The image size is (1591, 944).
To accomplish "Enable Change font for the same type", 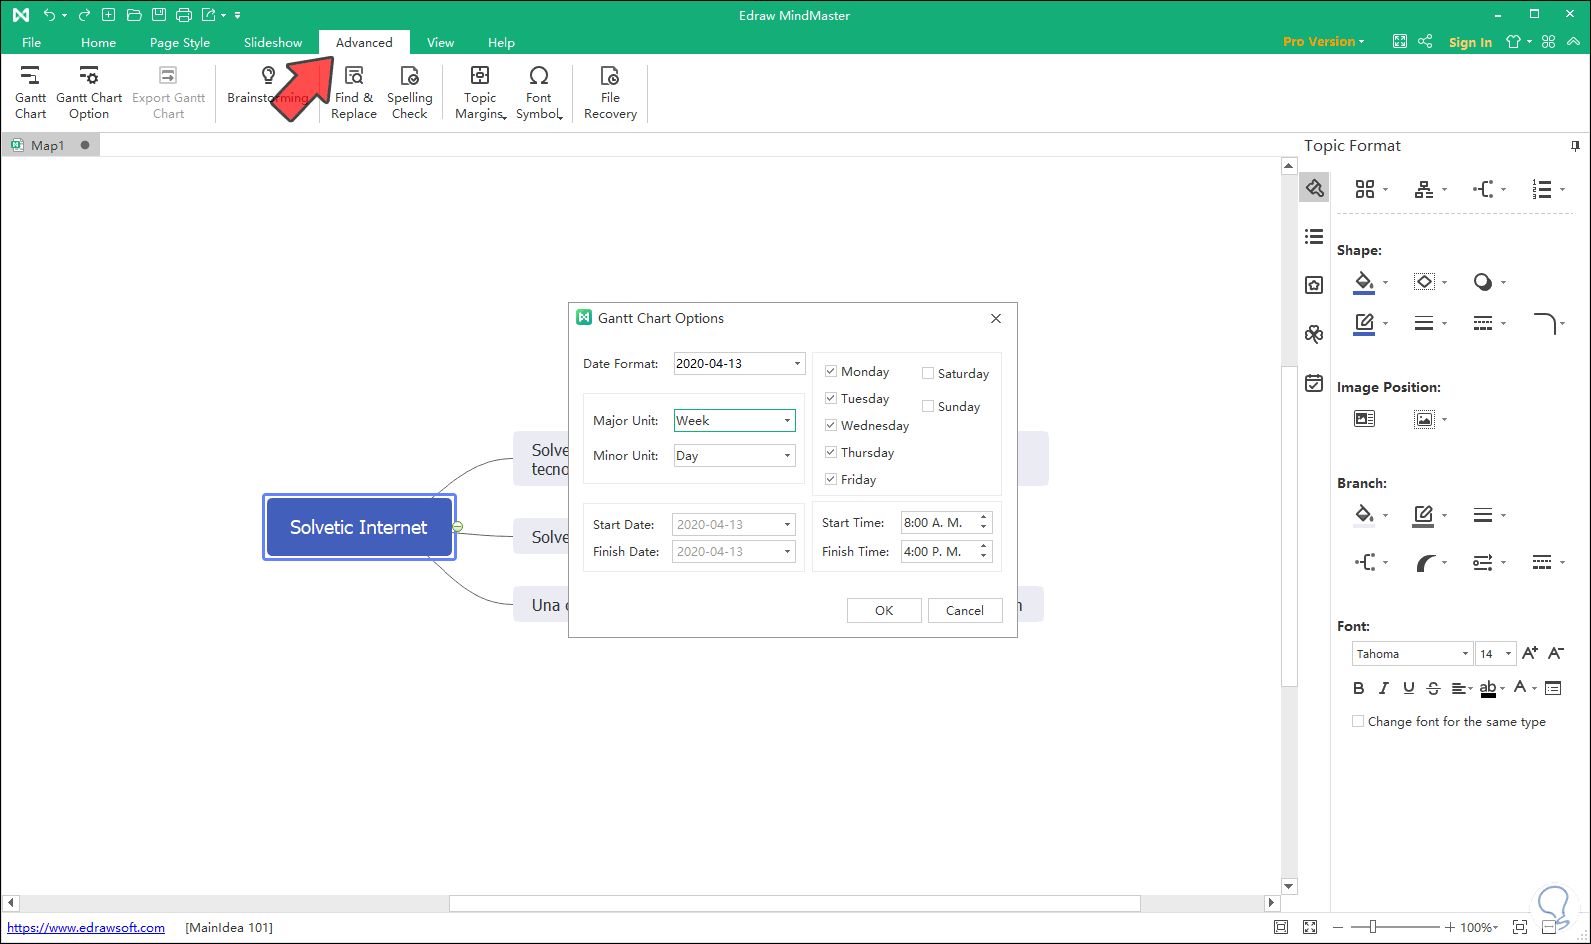I will (x=1358, y=721).
